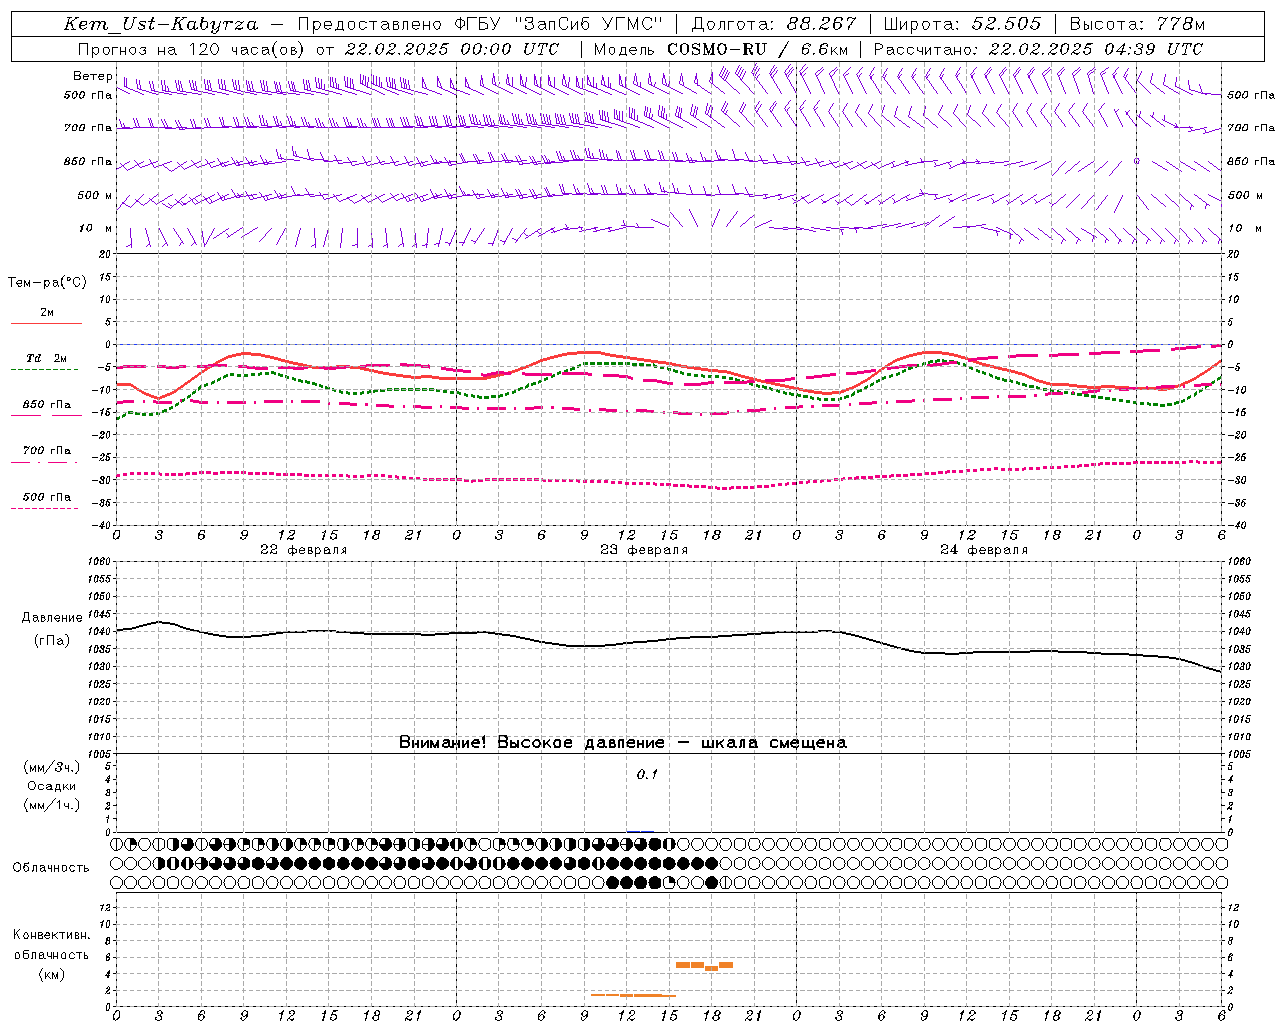The height and width of the screenshot is (1024, 1280).
Task: Click the (км) unit under convective cloud label
Action: pos(52,974)
